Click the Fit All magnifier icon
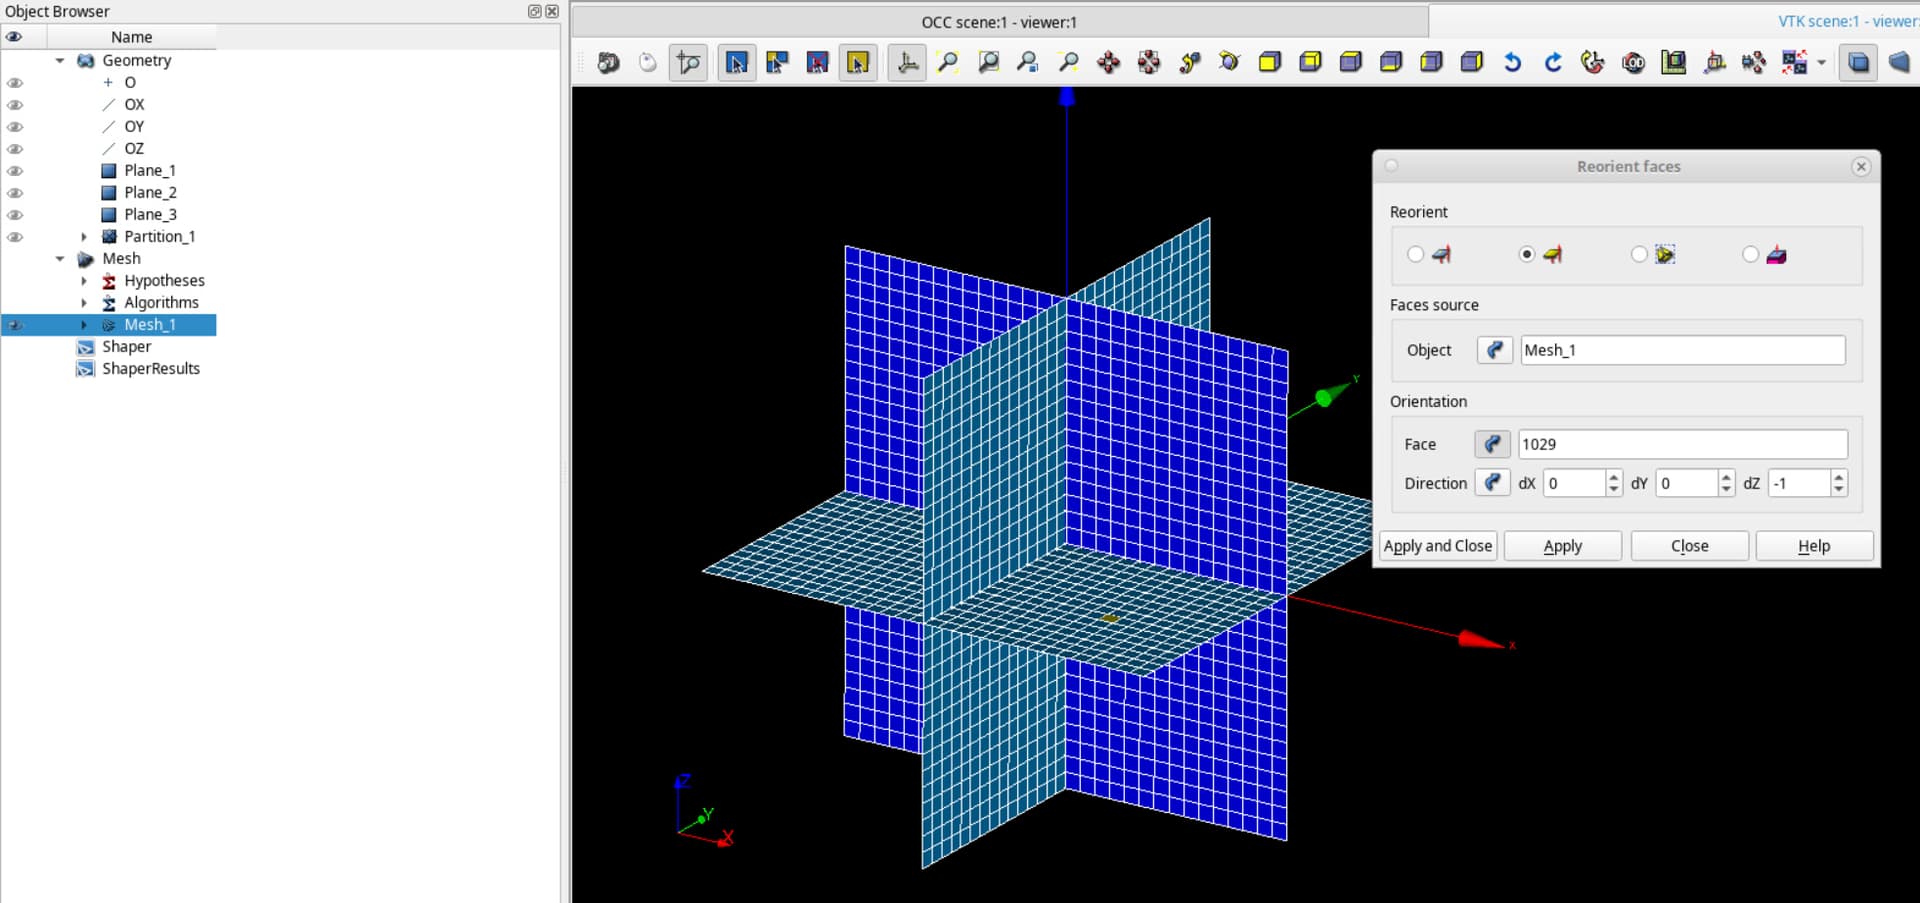1920x903 pixels. (x=947, y=63)
